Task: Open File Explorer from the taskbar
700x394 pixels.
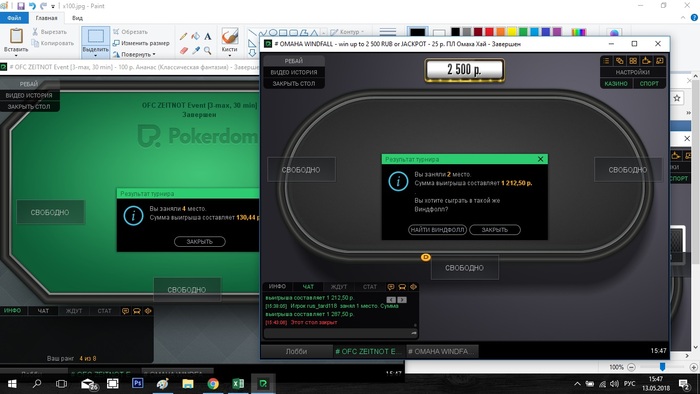Action: click(188, 383)
